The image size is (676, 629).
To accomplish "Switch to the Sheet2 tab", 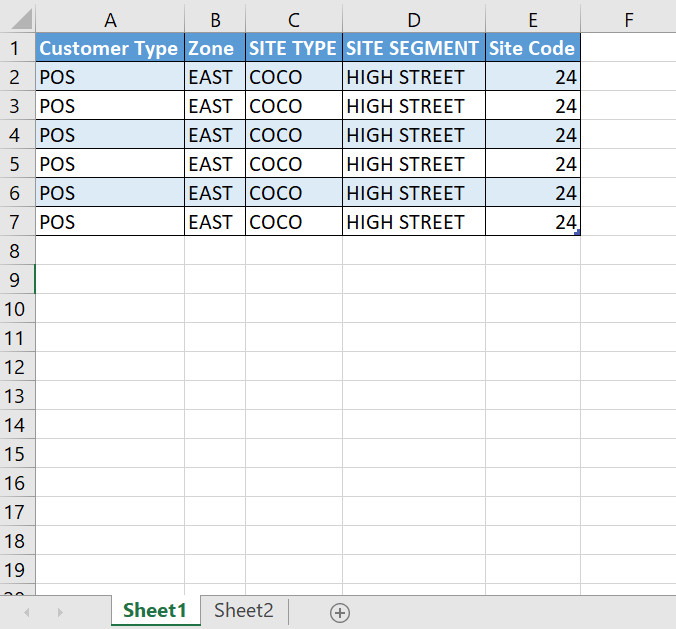I will click(x=244, y=610).
